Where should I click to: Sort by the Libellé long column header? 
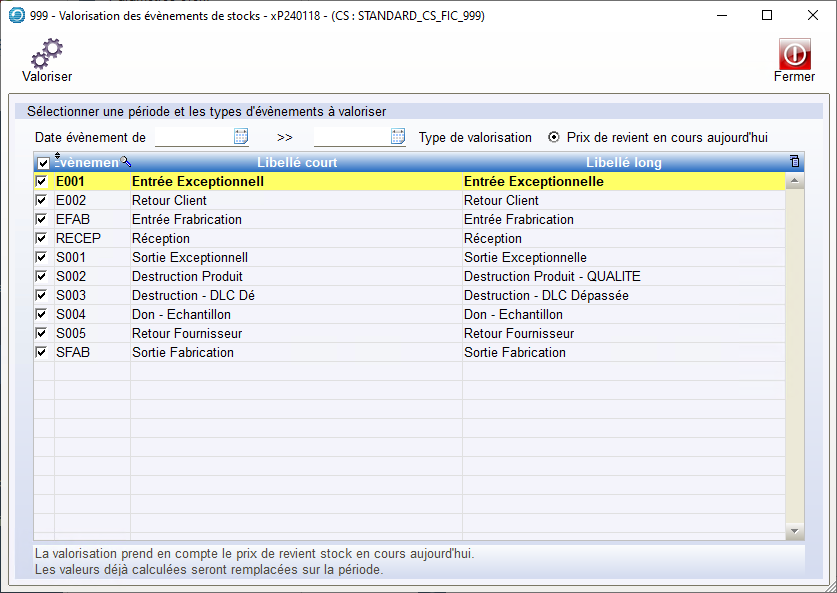click(x=623, y=162)
